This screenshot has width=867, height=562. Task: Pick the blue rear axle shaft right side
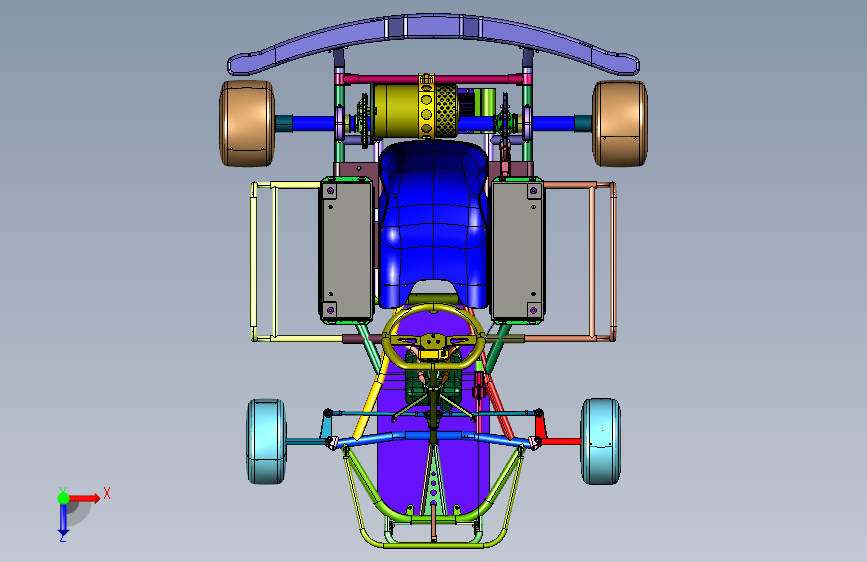pos(553,123)
